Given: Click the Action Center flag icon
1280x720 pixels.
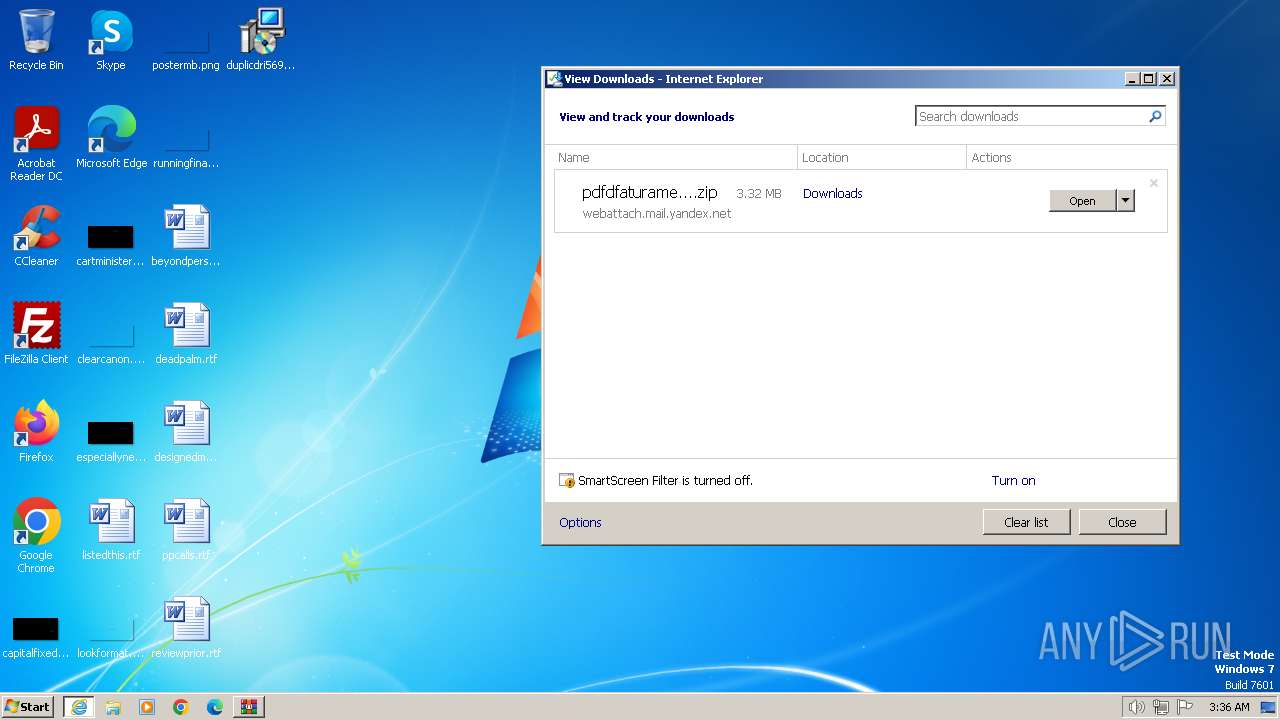Looking at the screenshot, I should [1185, 707].
